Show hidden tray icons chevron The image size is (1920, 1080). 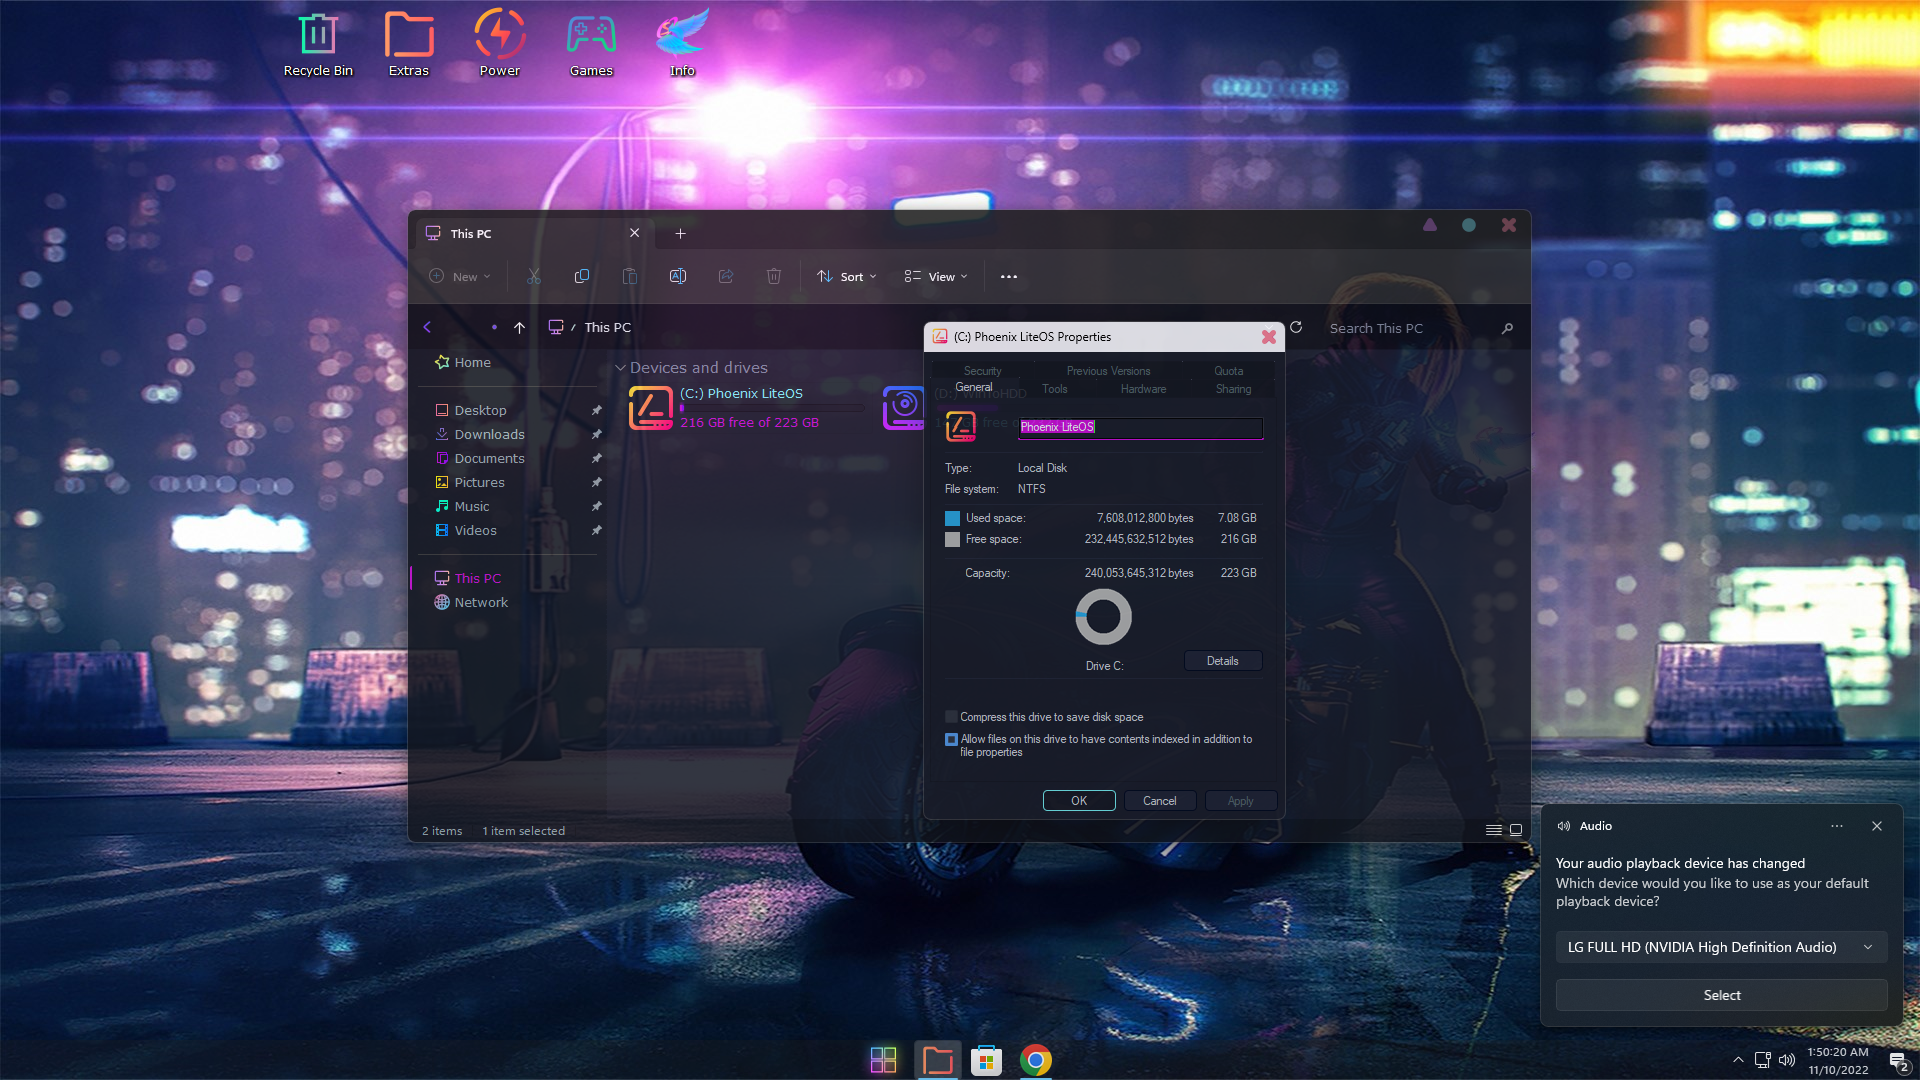click(1738, 1060)
